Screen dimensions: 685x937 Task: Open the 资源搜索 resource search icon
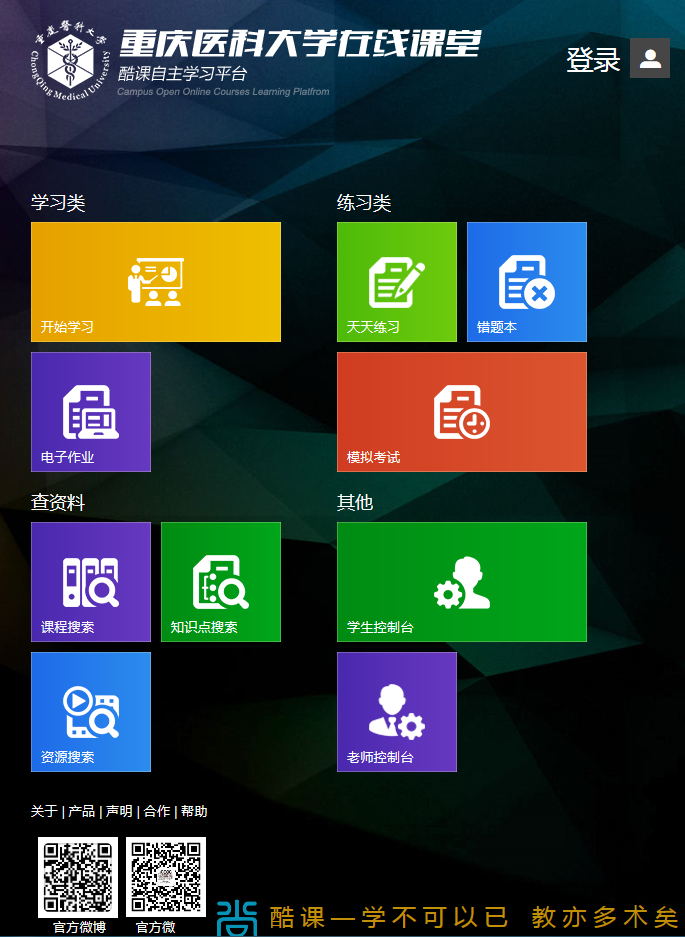click(91, 712)
